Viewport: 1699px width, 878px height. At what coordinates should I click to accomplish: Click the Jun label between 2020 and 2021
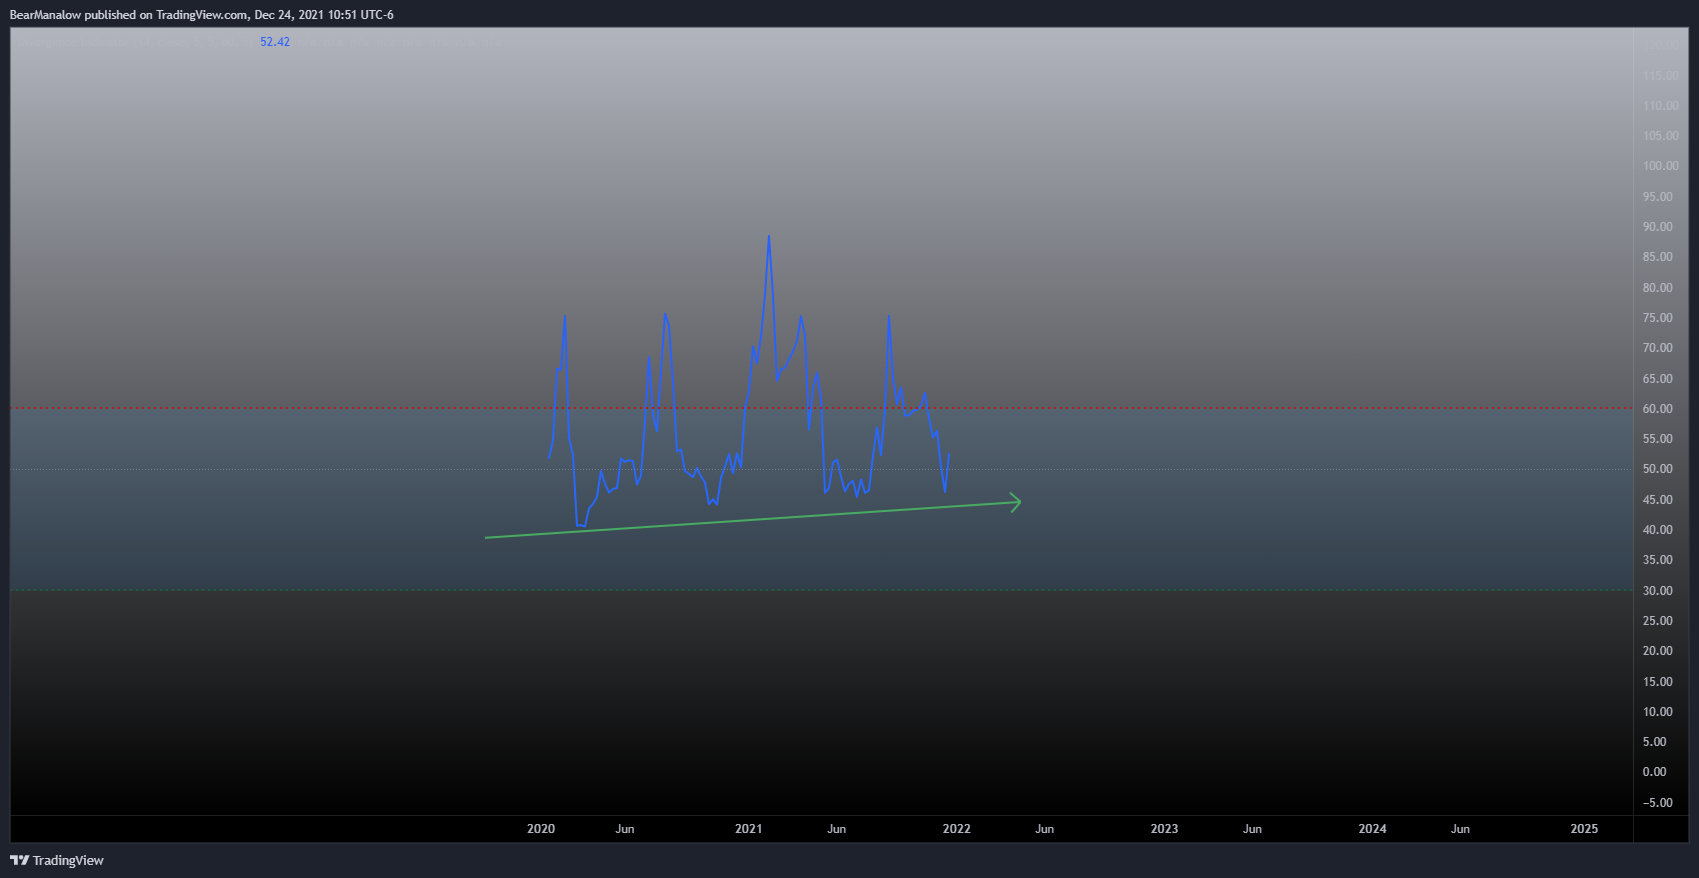pos(625,829)
